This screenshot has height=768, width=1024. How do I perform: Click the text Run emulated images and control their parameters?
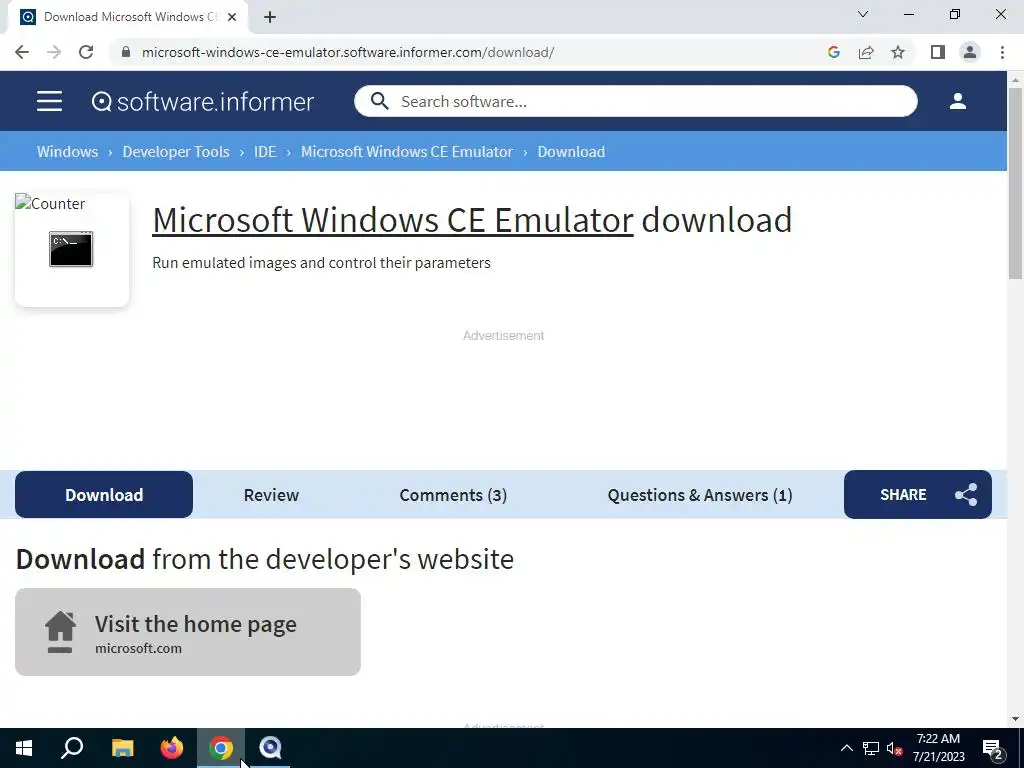321,263
